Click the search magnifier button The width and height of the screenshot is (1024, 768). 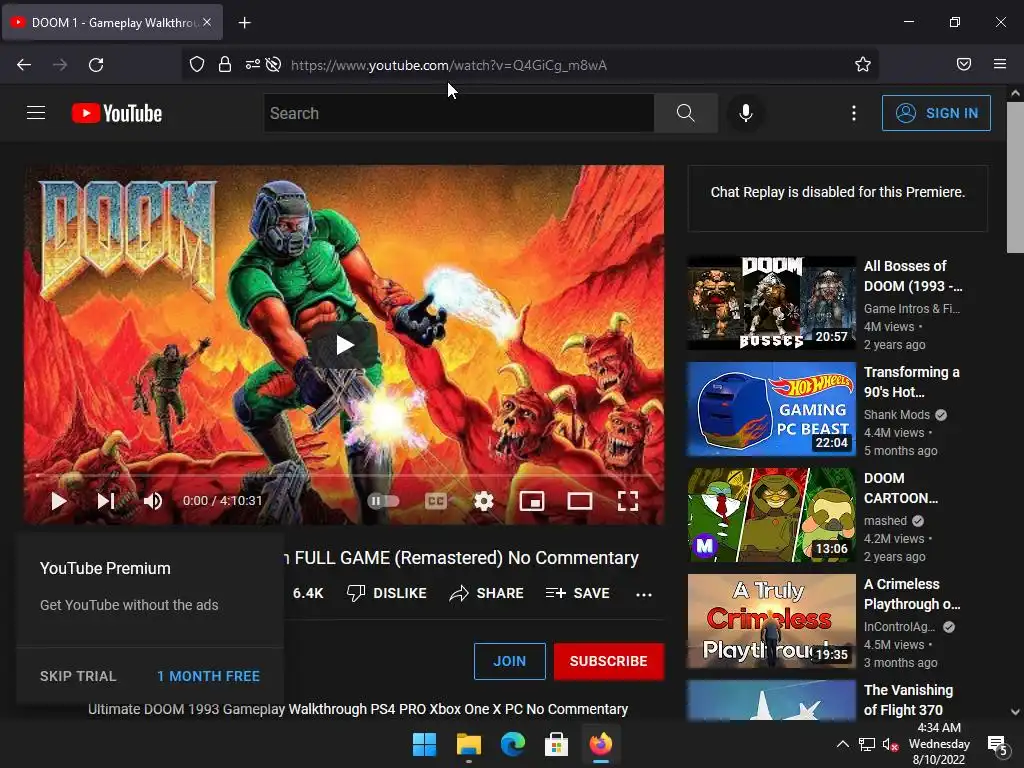click(x=686, y=113)
